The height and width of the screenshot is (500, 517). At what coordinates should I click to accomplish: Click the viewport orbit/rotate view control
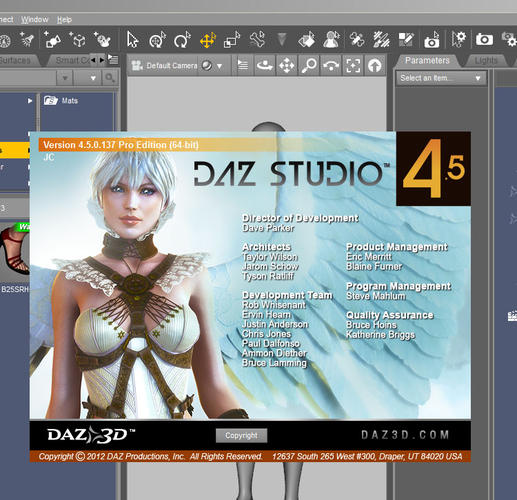pos(265,65)
